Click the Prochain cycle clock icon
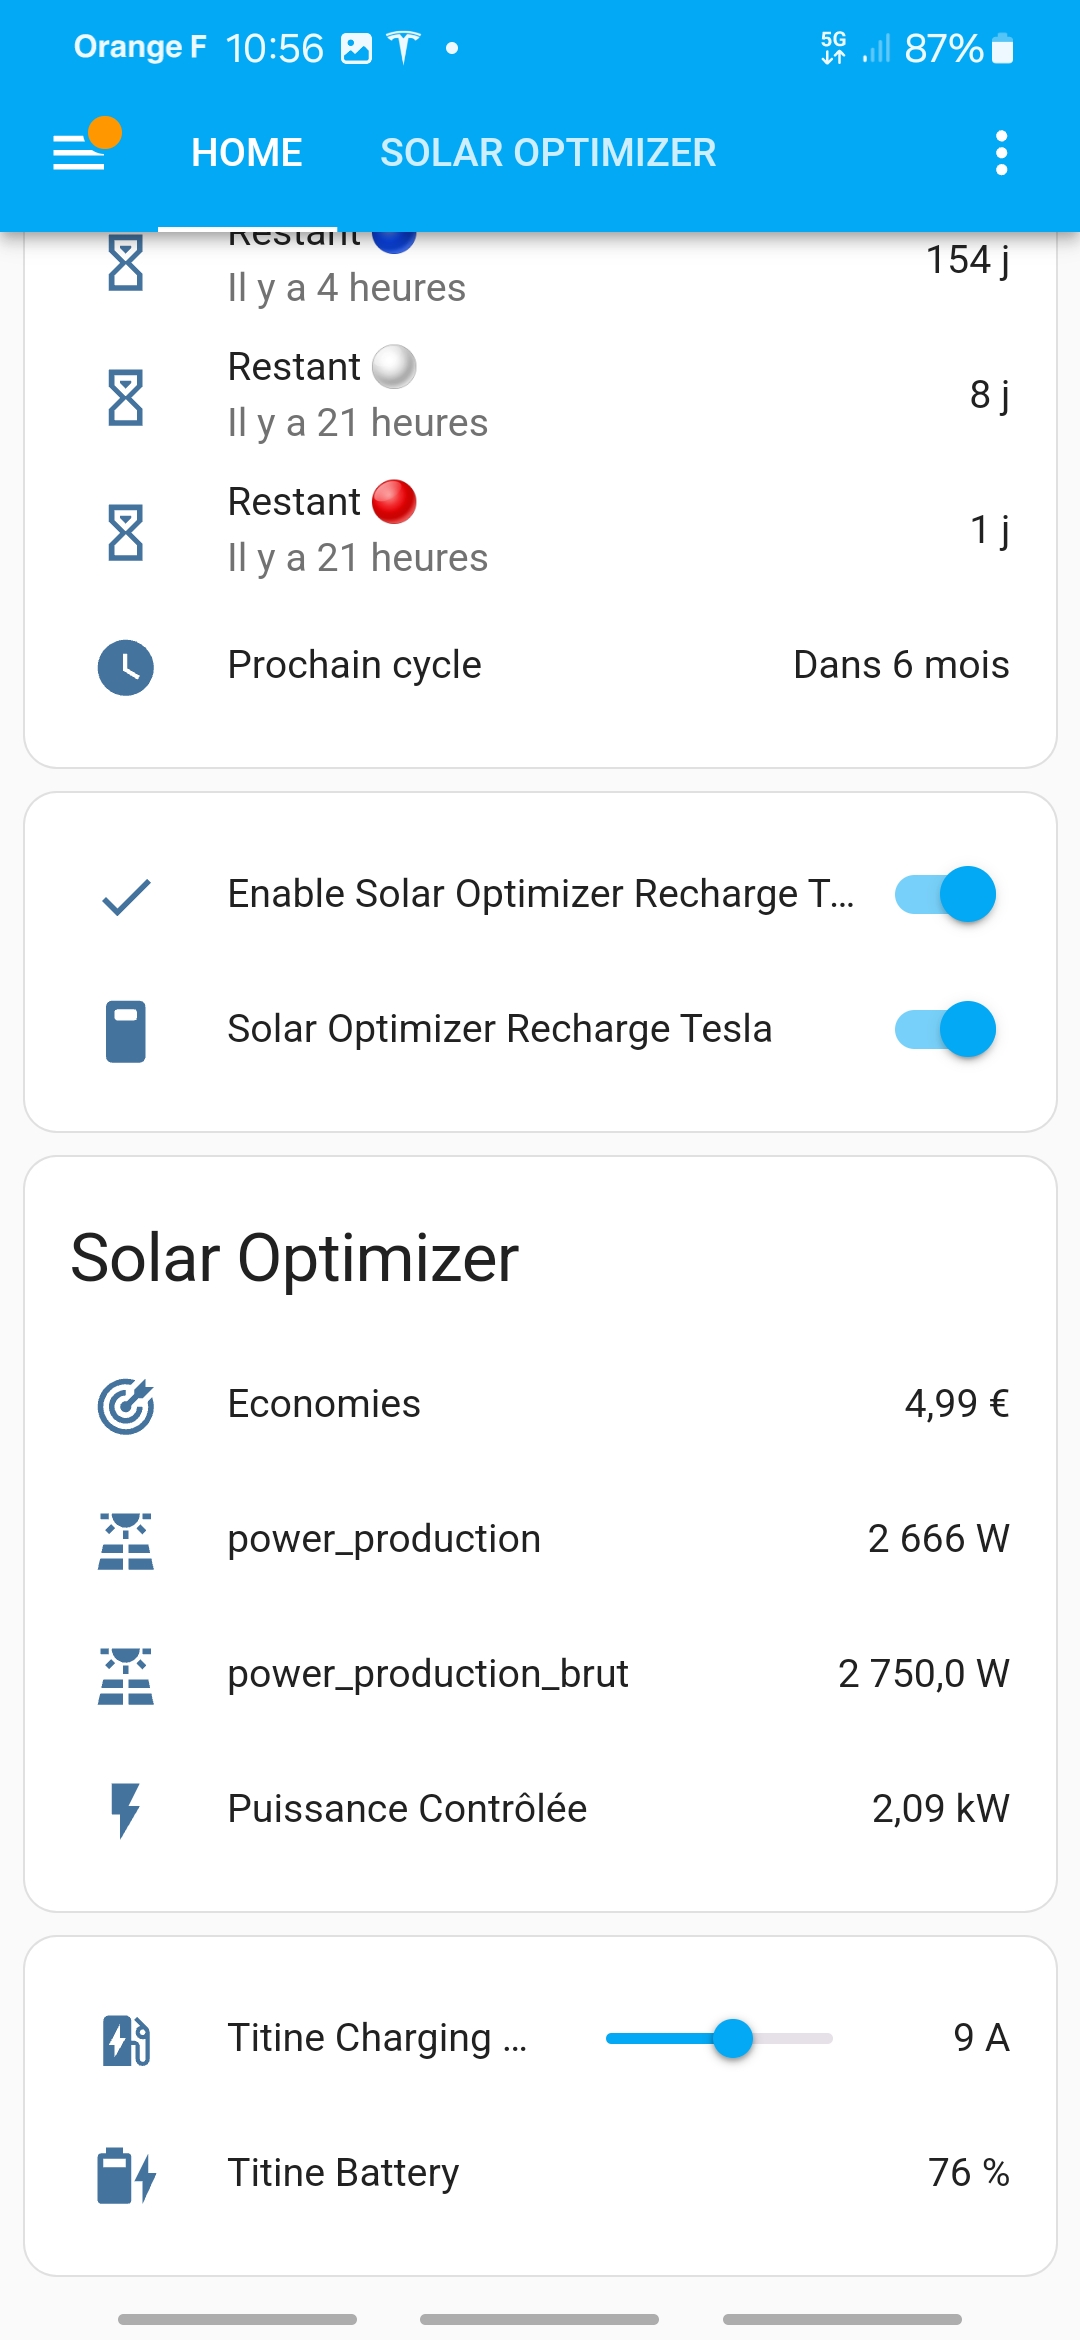 pos(126,667)
